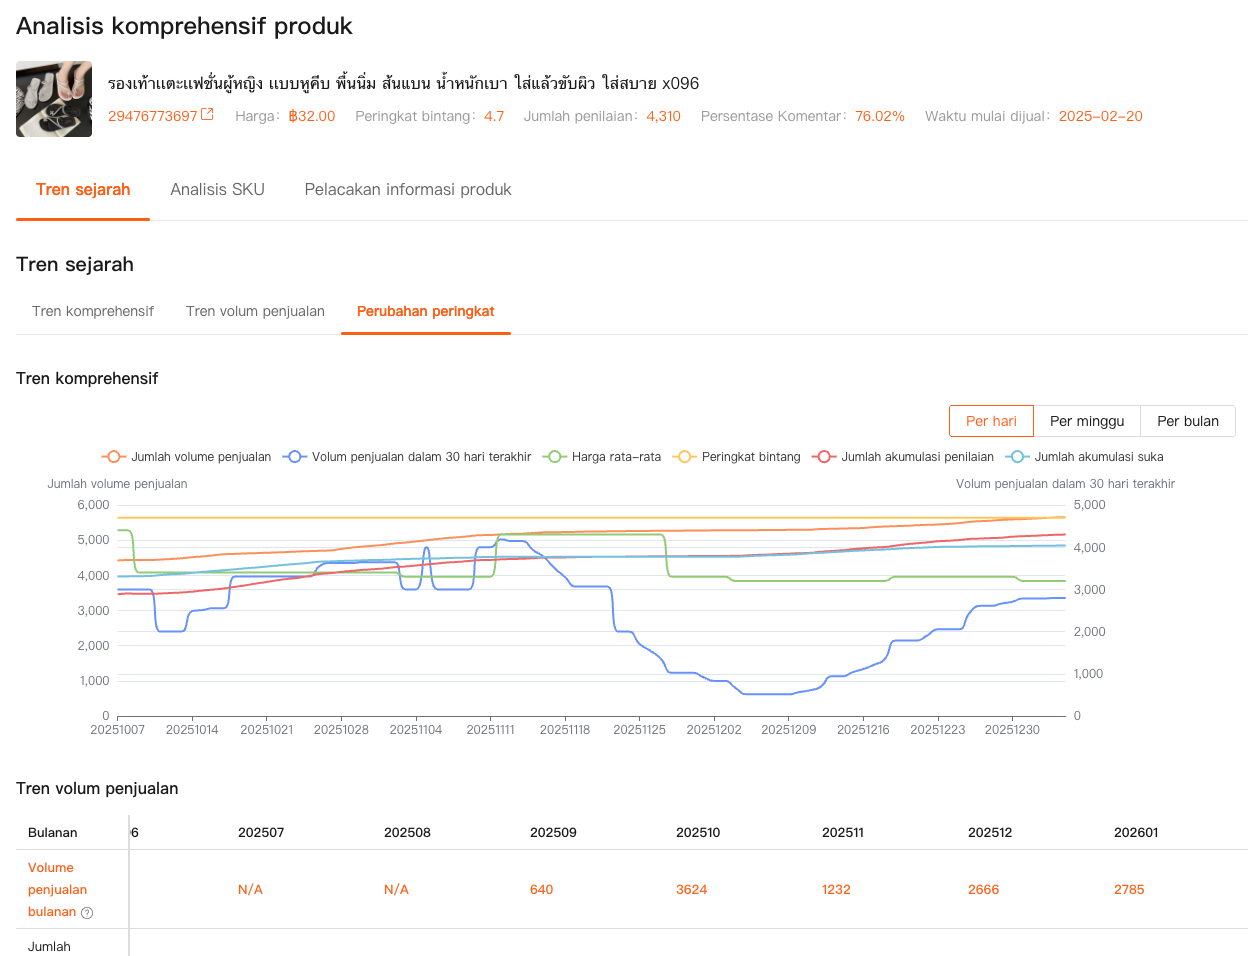Switch to Analisis SKU tab
The image size is (1255, 956).
tap(217, 190)
